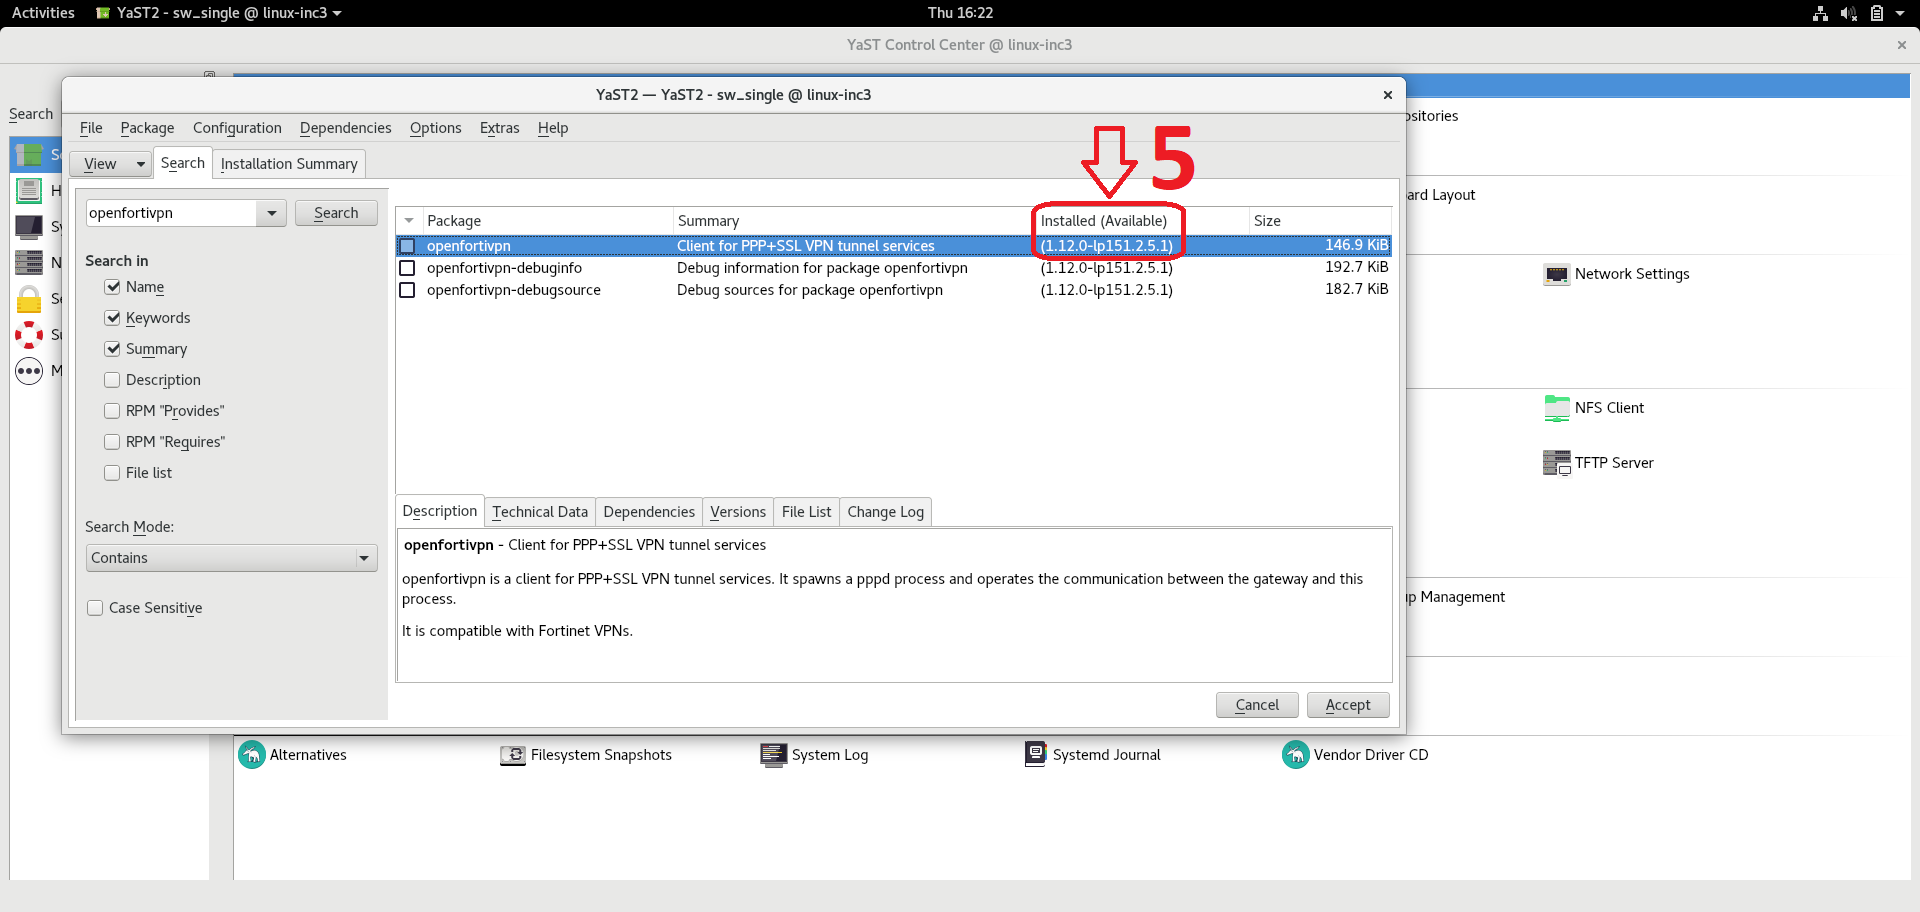Launch the Systemd Journal icon
Viewport: 1920px width, 912px height.
tap(1035, 754)
